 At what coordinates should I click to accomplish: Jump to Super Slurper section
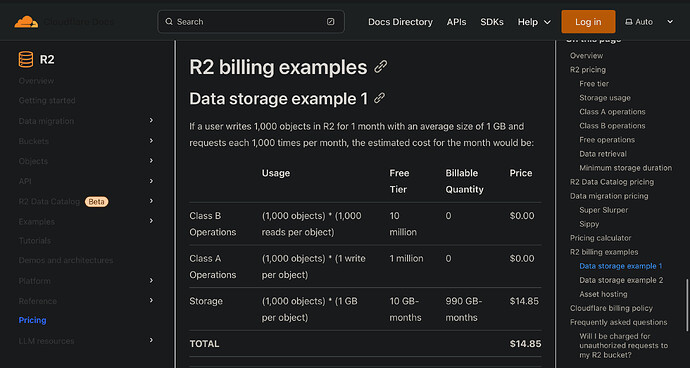point(604,210)
